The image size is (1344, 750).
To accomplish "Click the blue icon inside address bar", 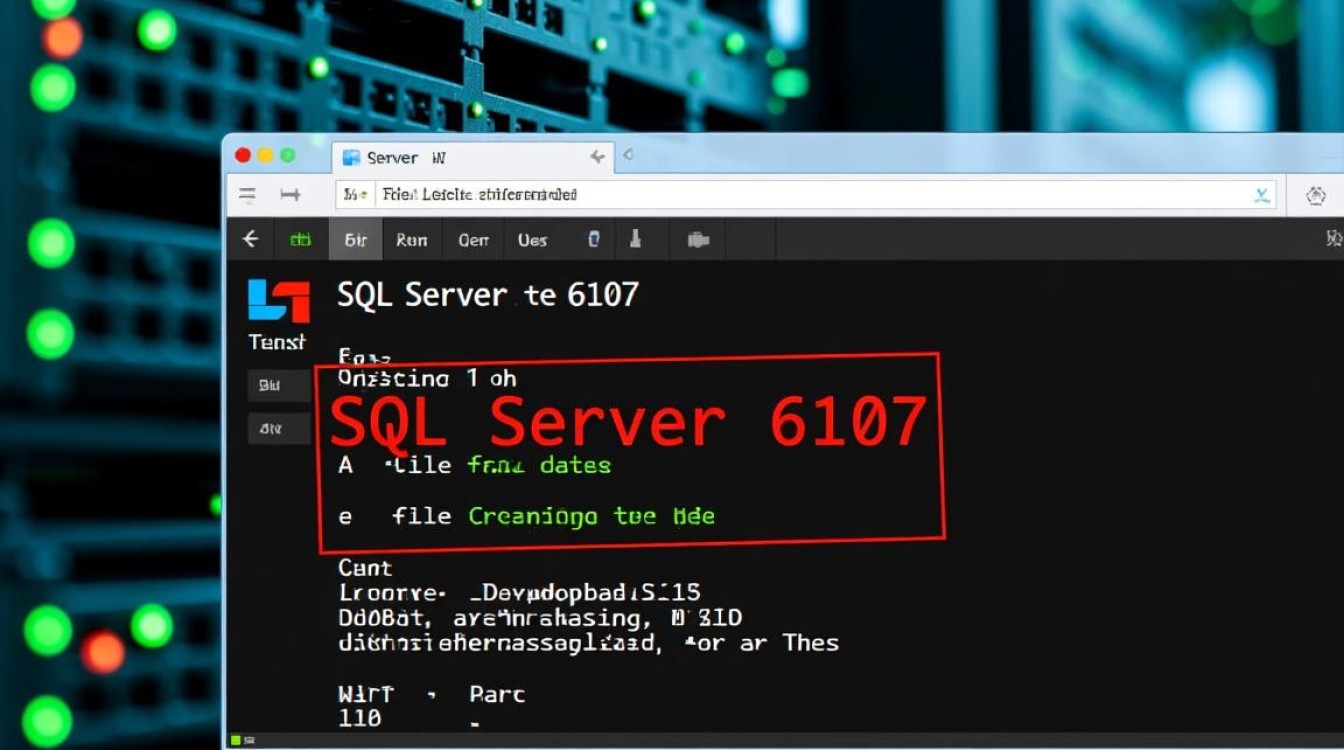I will (1264, 195).
